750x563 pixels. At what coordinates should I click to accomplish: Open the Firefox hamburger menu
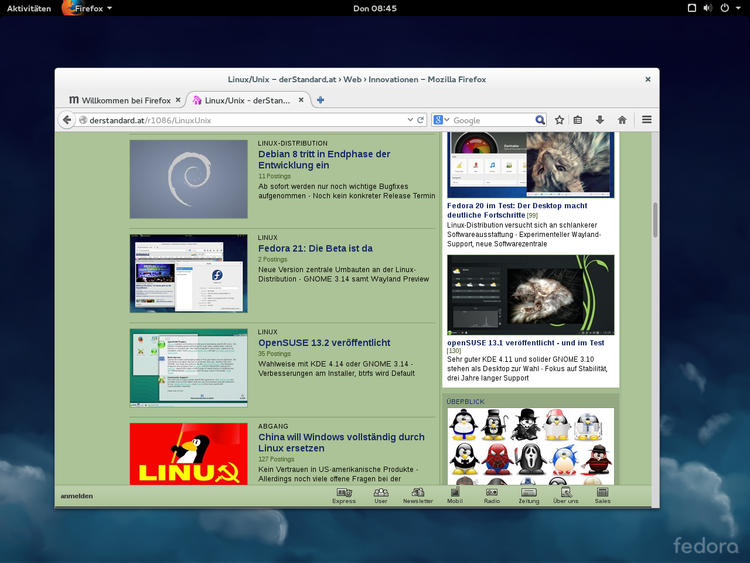coord(647,120)
